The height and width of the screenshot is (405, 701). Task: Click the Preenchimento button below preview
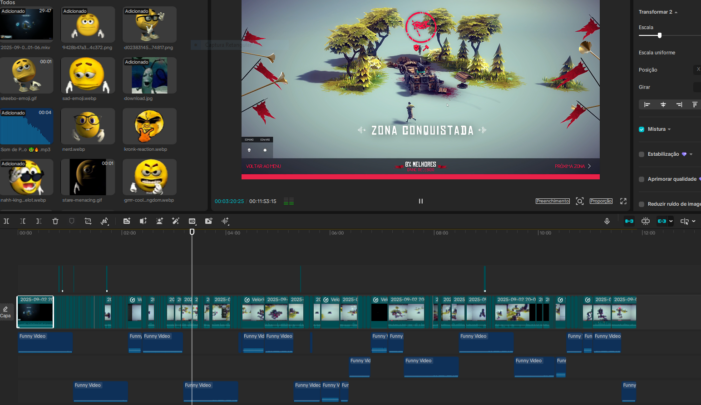point(553,201)
